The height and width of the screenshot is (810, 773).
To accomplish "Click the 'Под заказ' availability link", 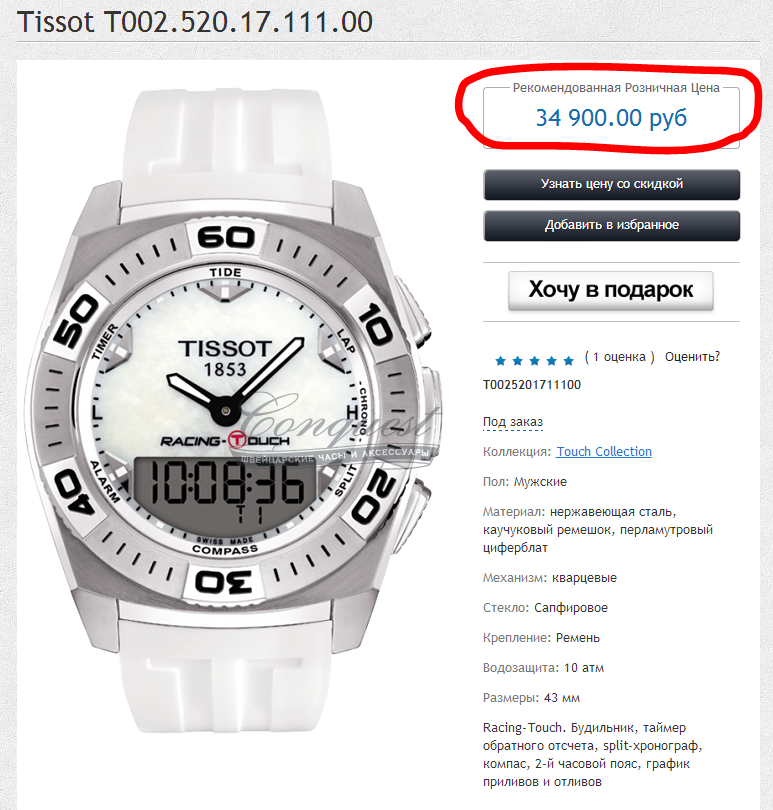I will [513, 422].
